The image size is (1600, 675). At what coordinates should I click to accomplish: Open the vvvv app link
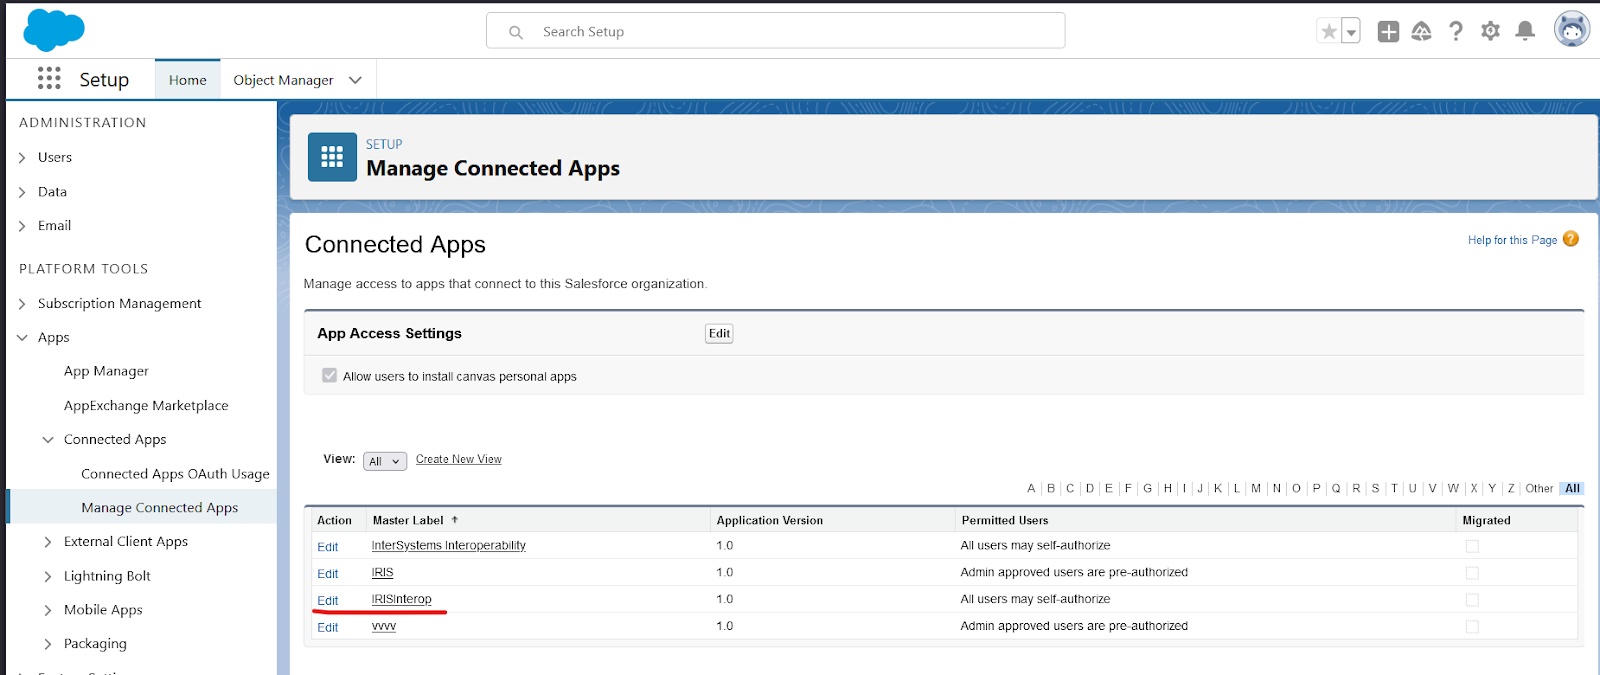click(384, 626)
